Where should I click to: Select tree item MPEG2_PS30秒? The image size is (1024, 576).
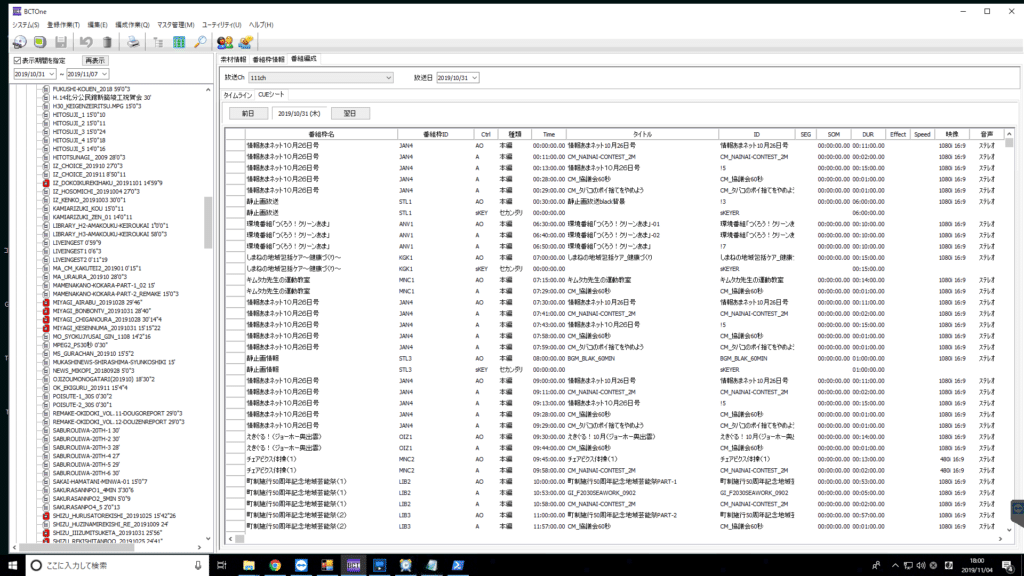click(80, 345)
